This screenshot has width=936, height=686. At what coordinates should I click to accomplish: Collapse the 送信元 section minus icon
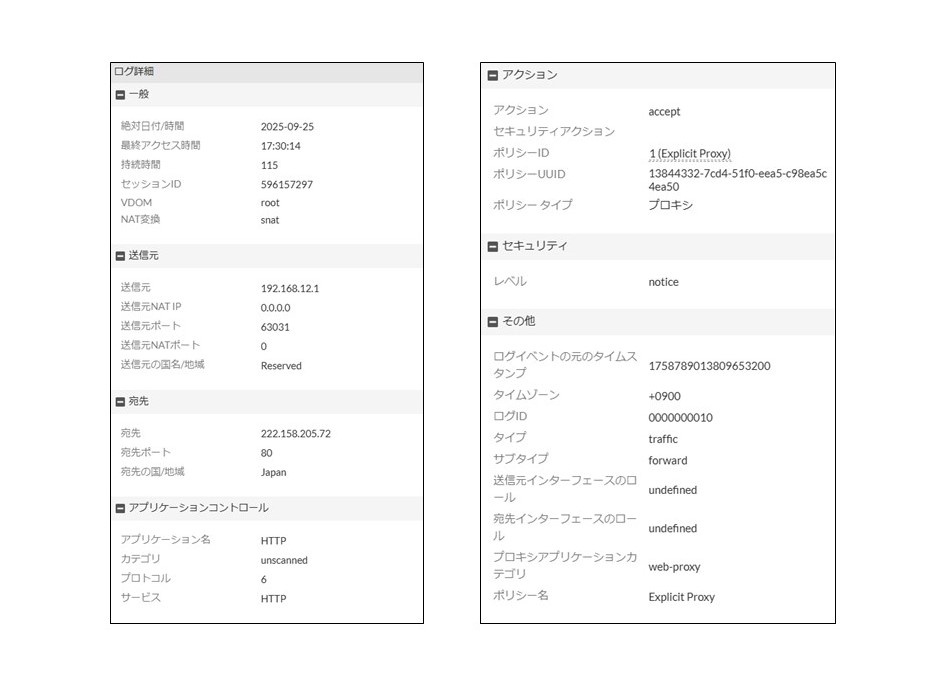coord(121,256)
